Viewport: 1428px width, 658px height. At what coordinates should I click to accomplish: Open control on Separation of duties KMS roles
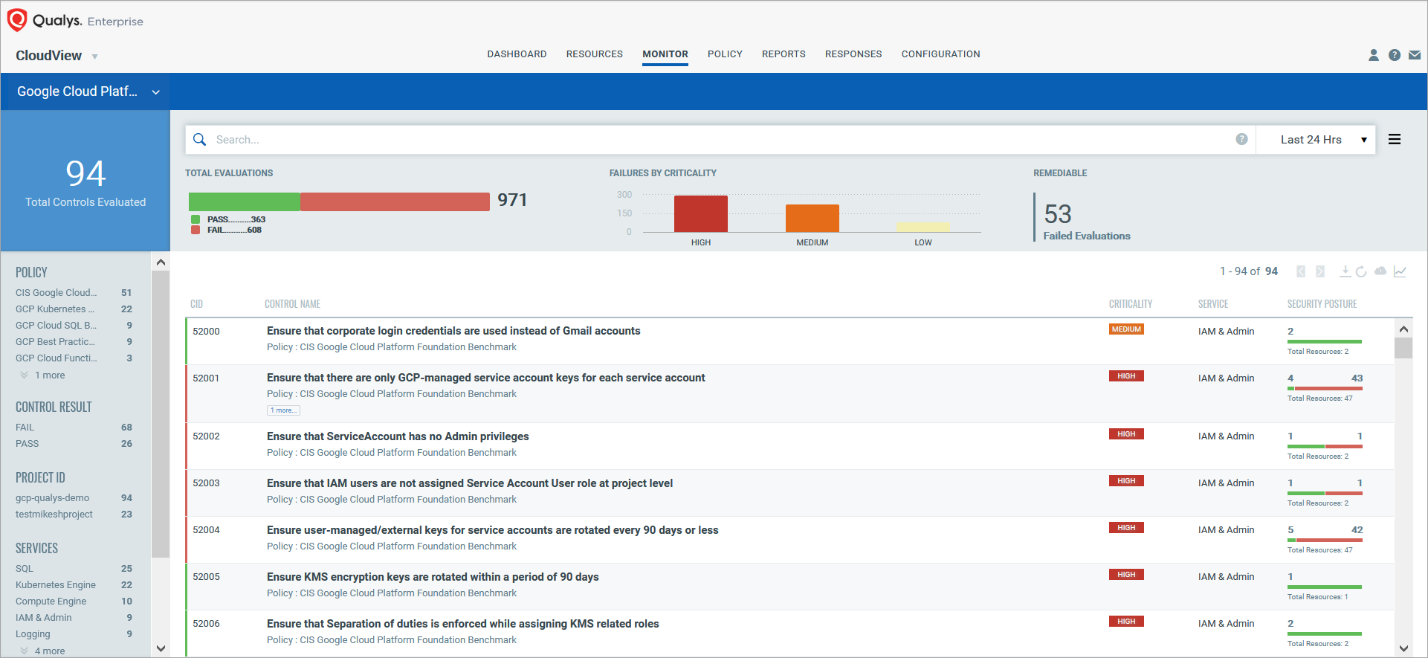(463, 624)
